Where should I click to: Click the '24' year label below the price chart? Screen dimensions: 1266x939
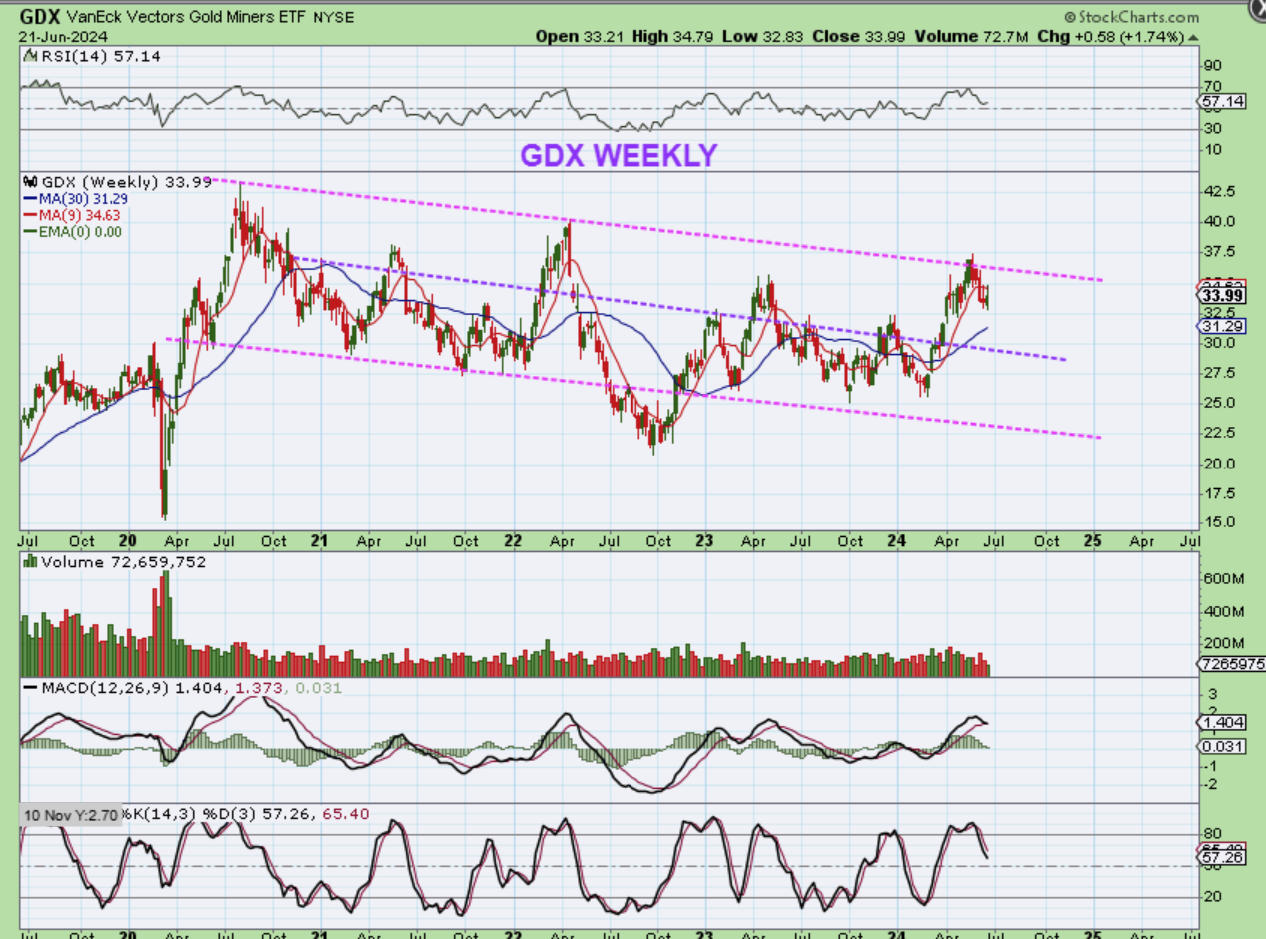(x=897, y=541)
